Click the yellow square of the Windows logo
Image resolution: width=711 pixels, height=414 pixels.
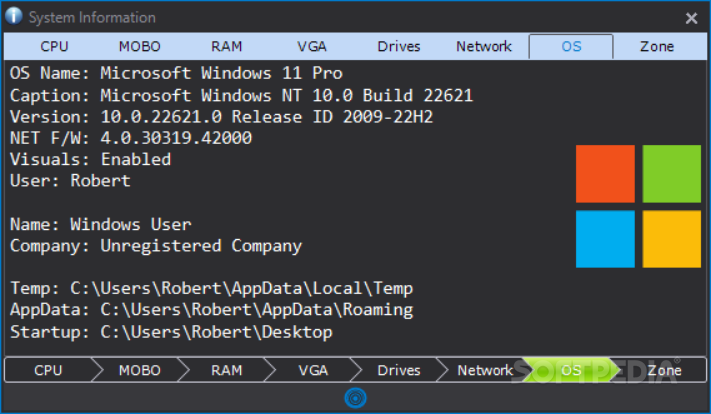(672, 239)
